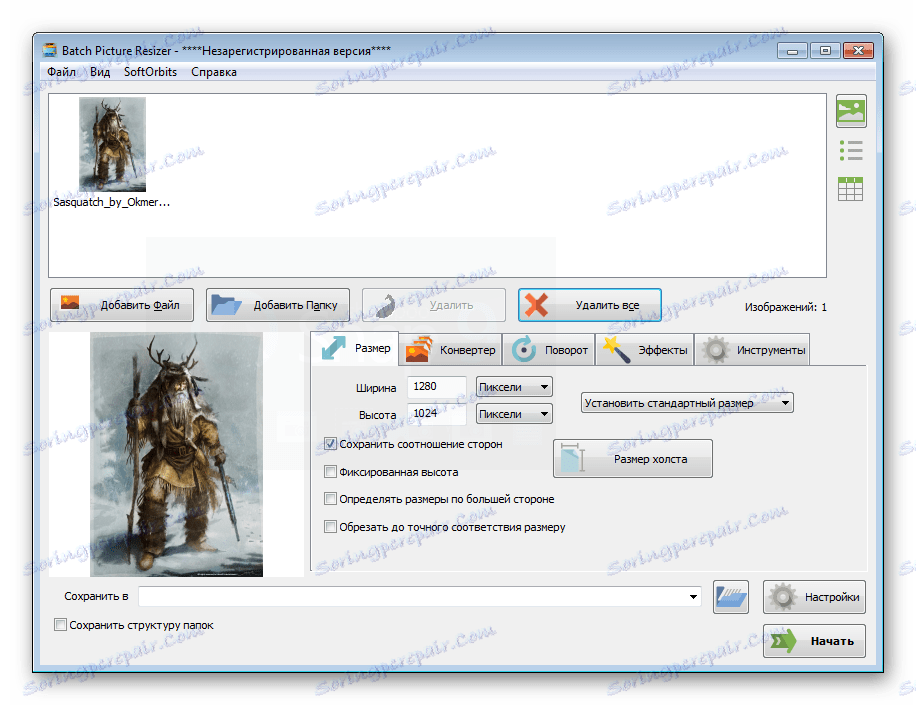Open Размер холста dialog
This screenshot has height=705, width=916.
(x=633, y=459)
